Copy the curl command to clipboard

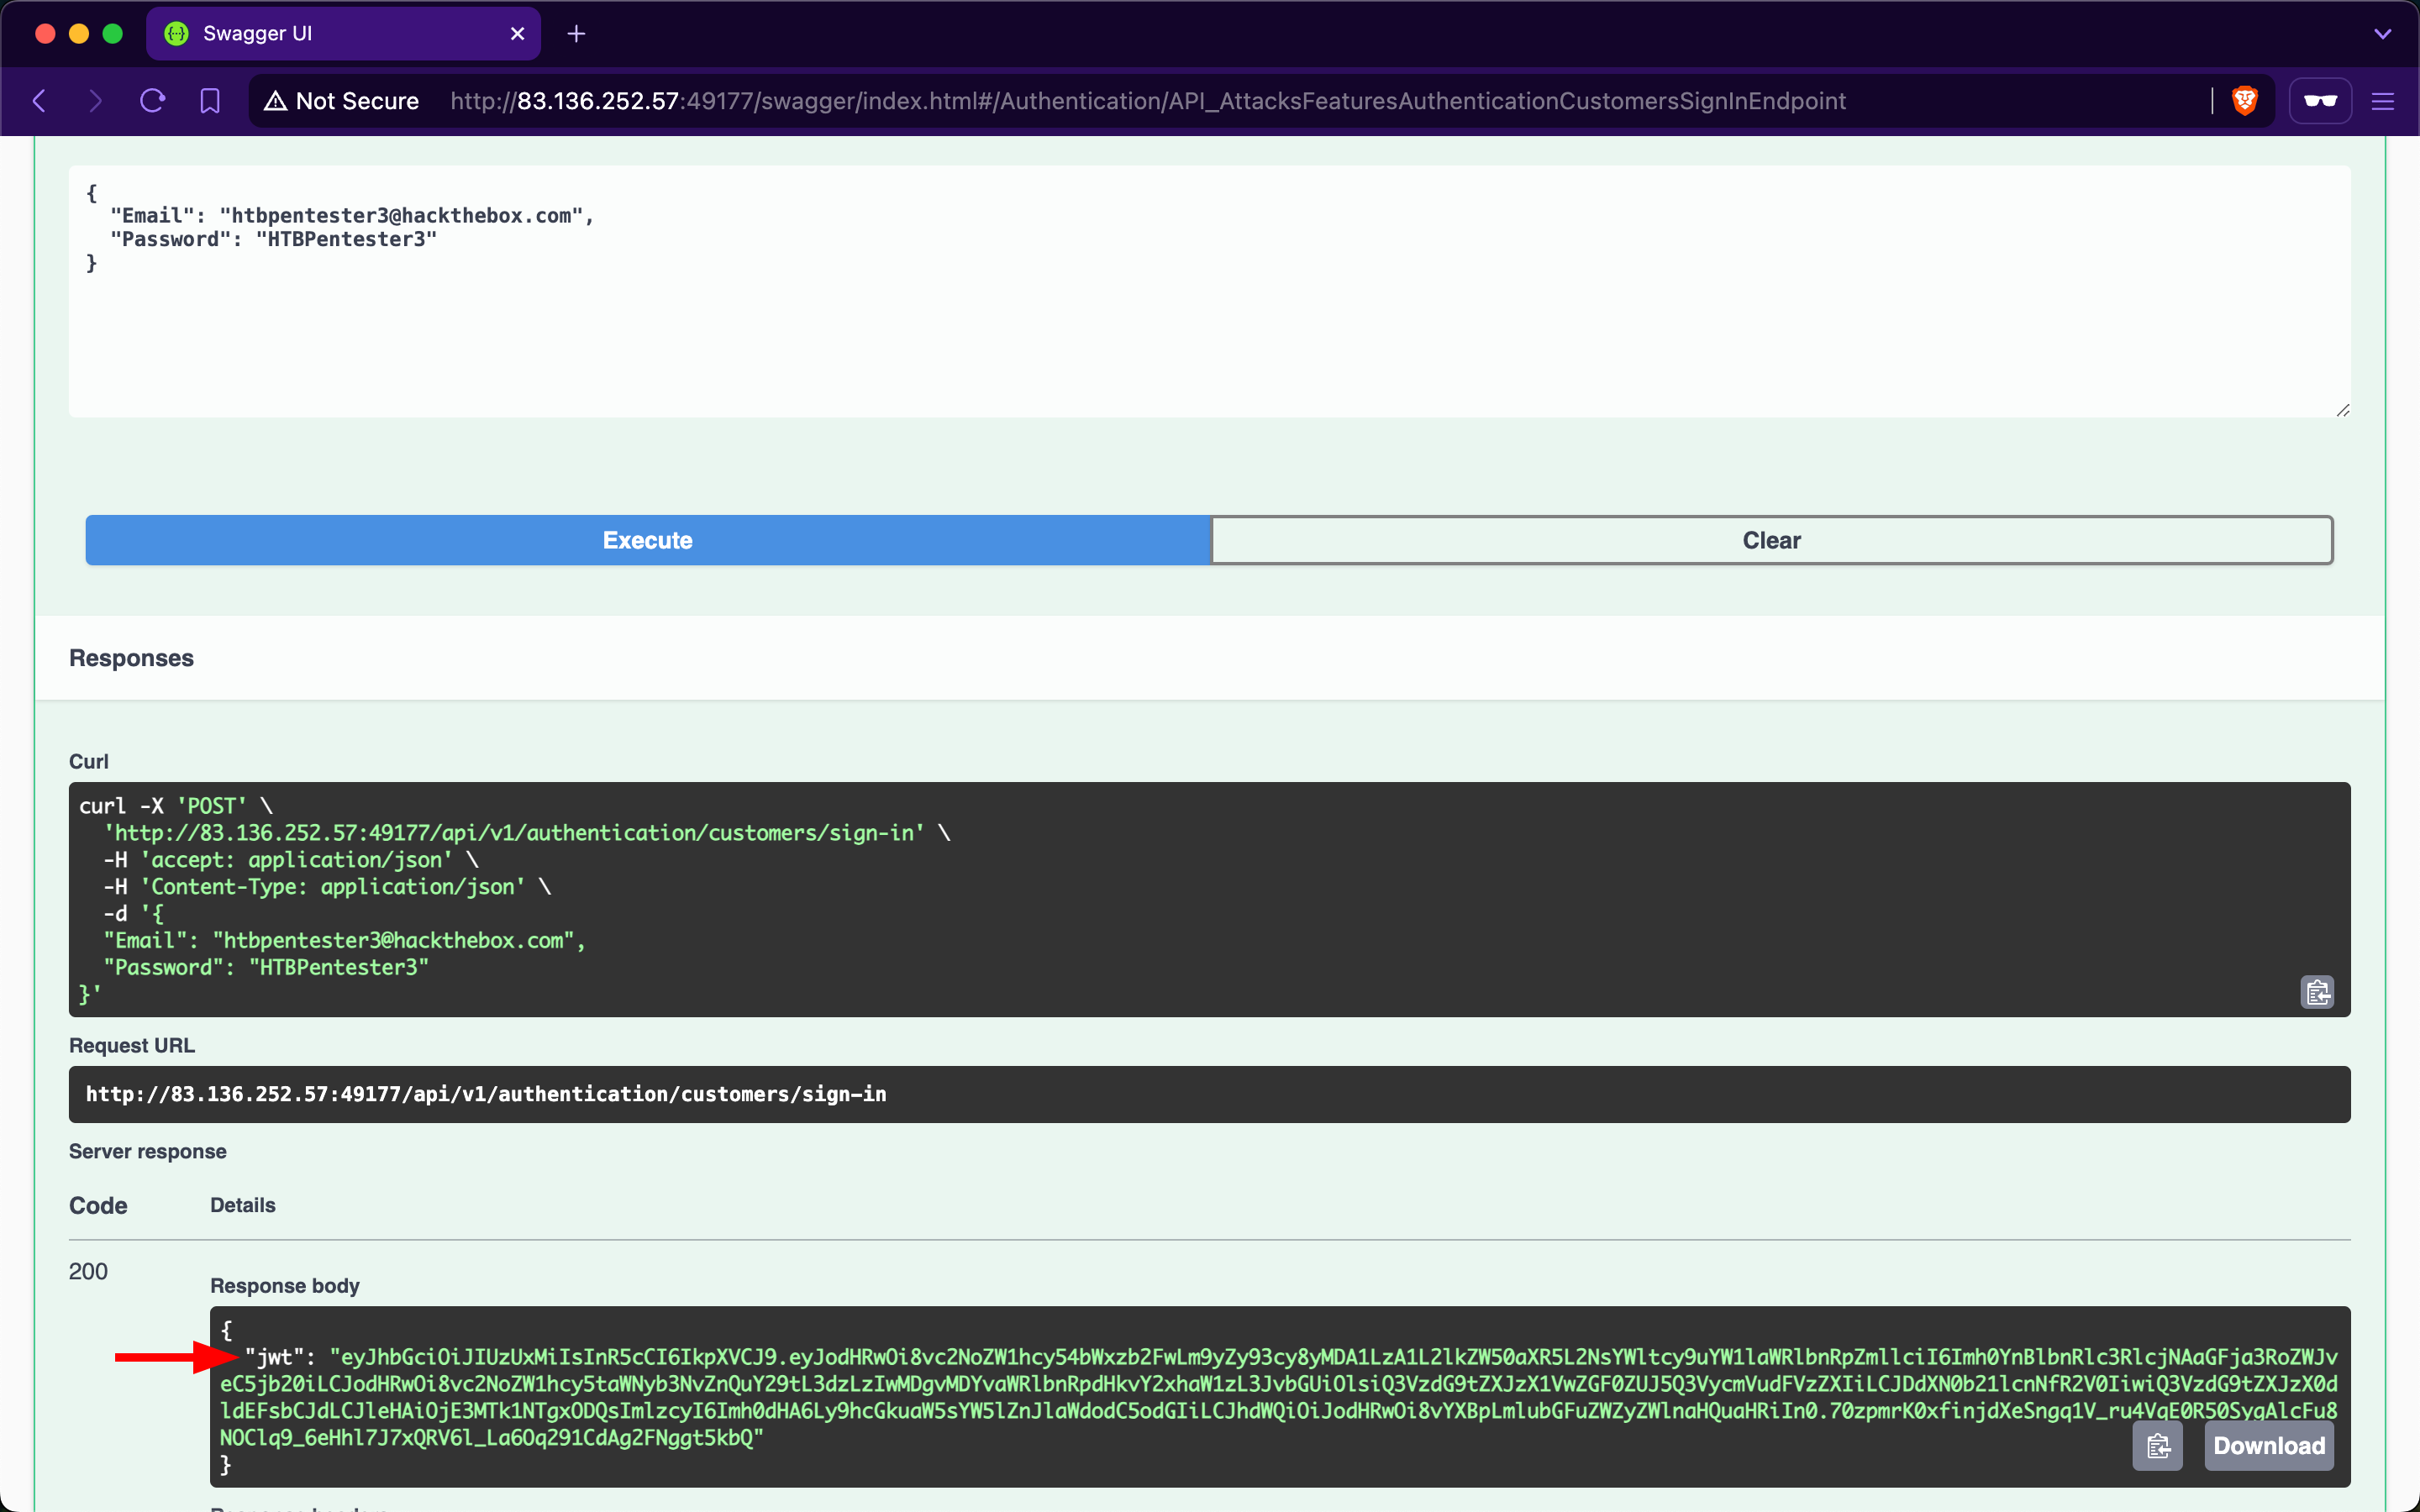tap(2317, 992)
